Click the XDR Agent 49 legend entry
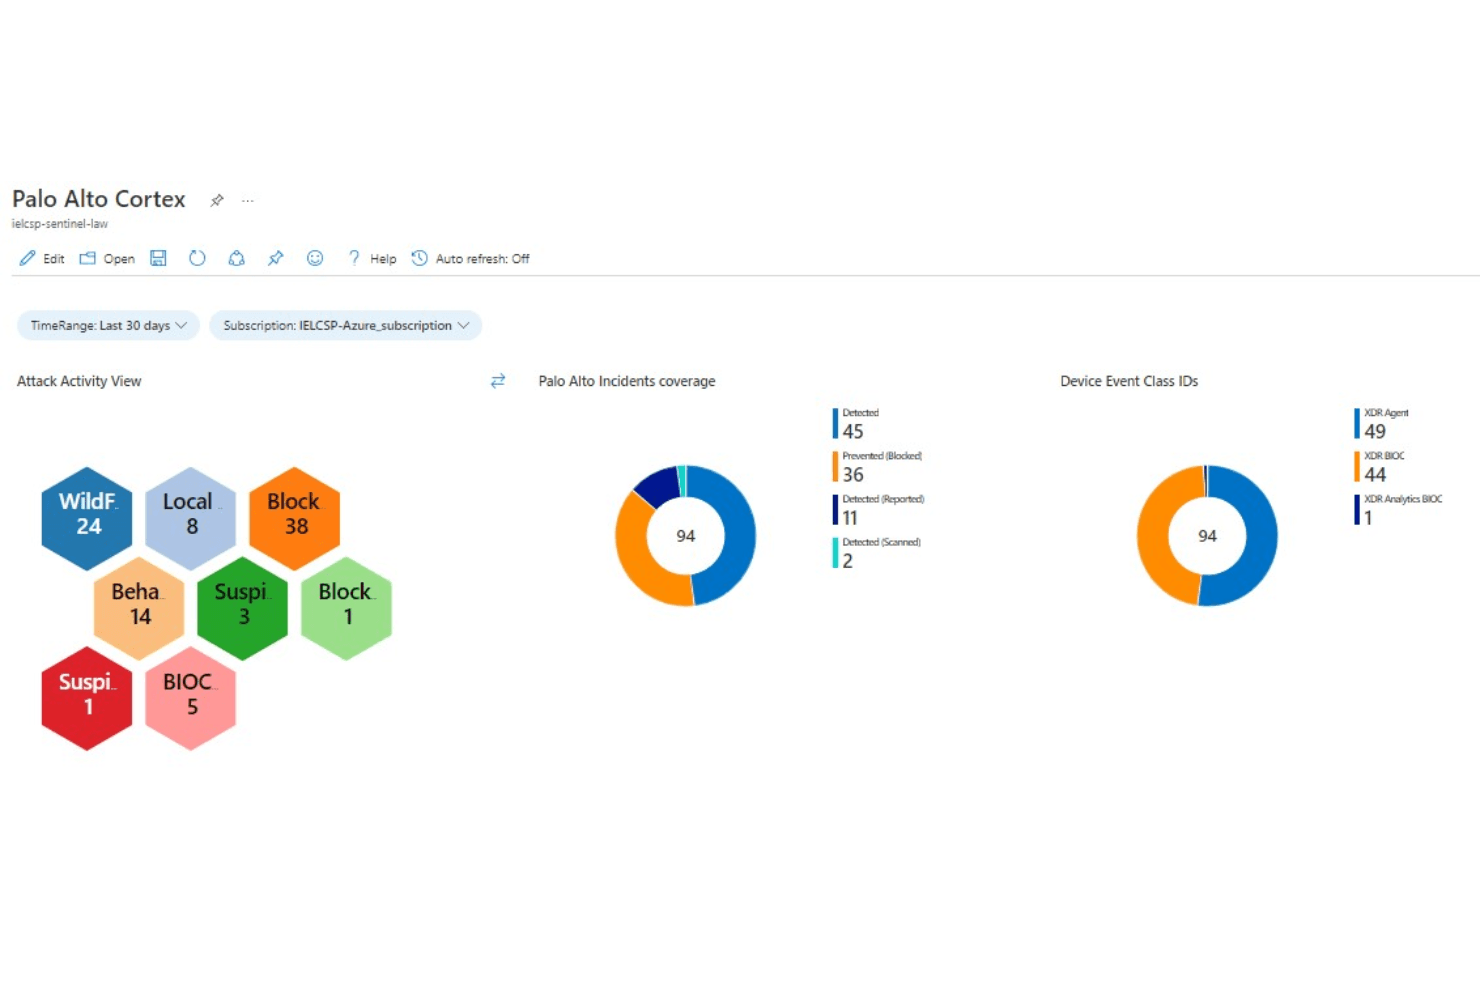Image resolution: width=1480 pixels, height=987 pixels. tap(1382, 424)
